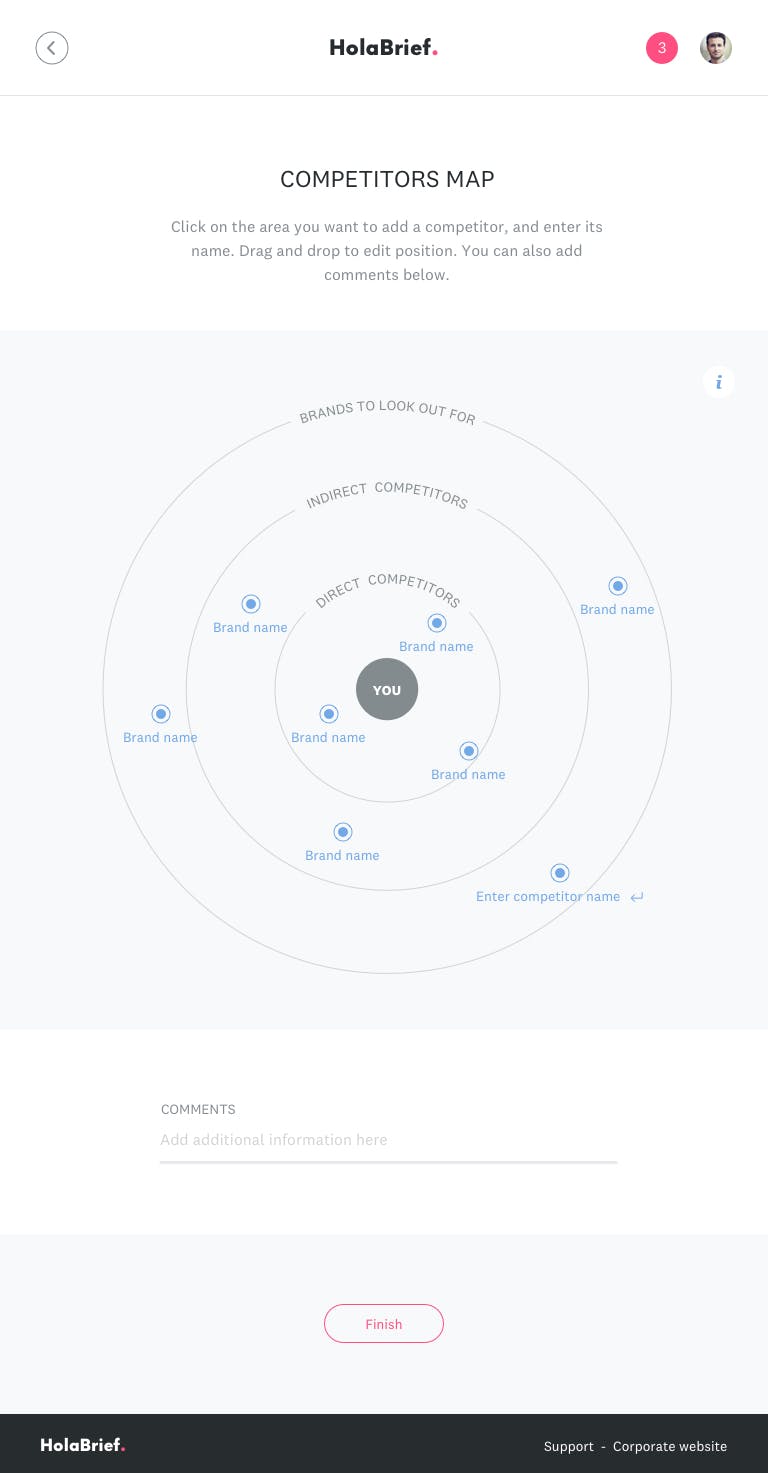Image resolution: width=768 pixels, height=1473 pixels.
Task: Click the Enter competitor name field
Action: (548, 897)
